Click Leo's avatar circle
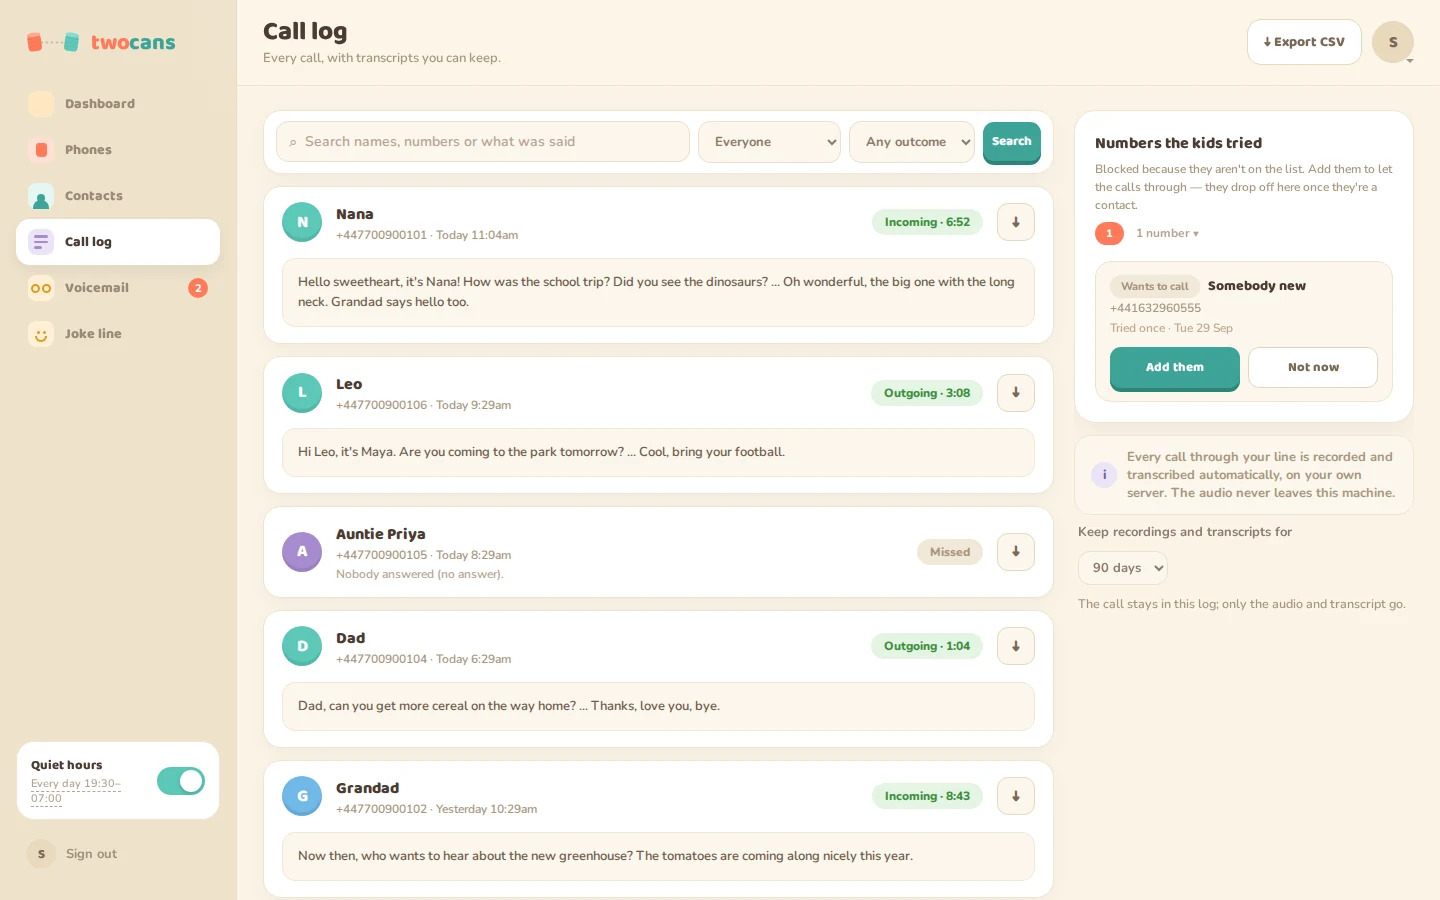The image size is (1440, 900). tap(302, 393)
